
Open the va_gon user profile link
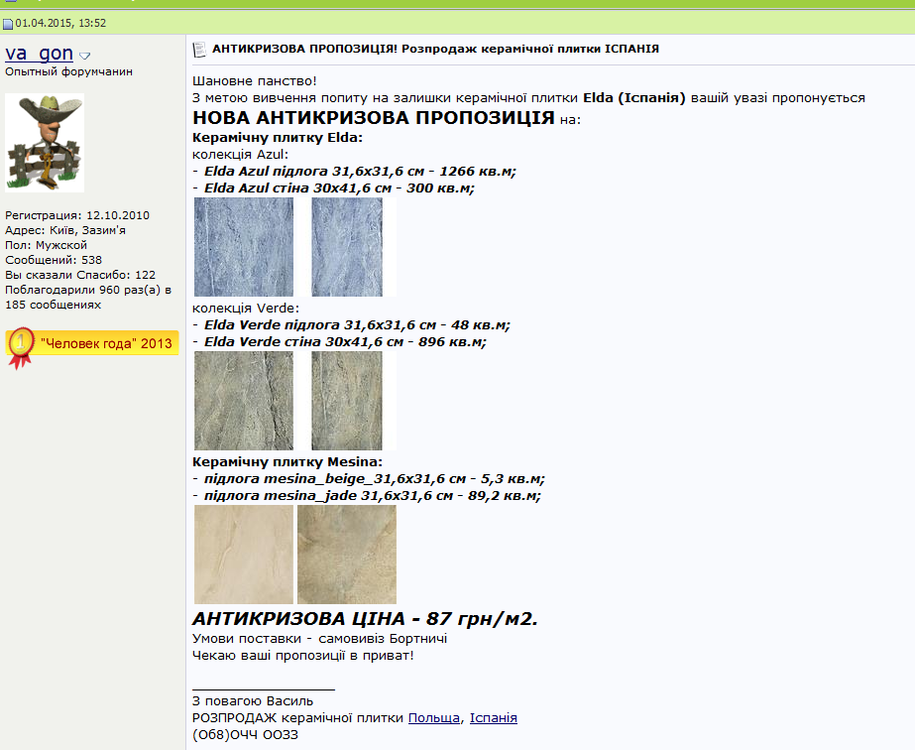[38, 54]
